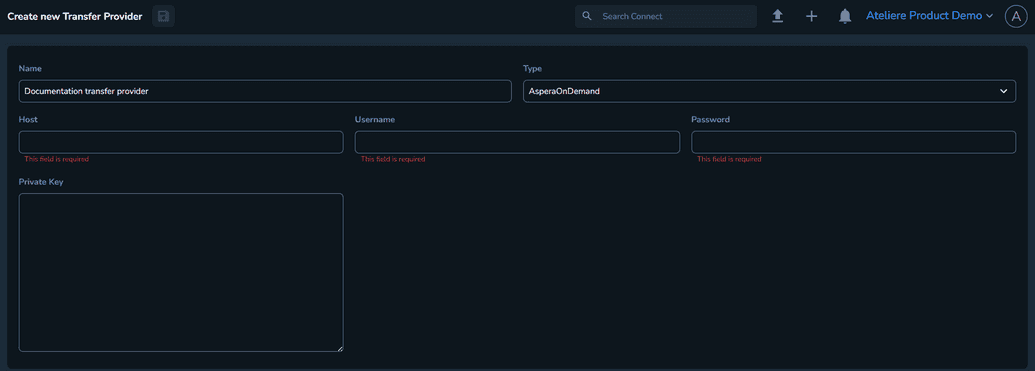The height and width of the screenshot is (371, 1035).
Task: Click required error under Username
Action: pyautogui.click(x=393, y=159)
